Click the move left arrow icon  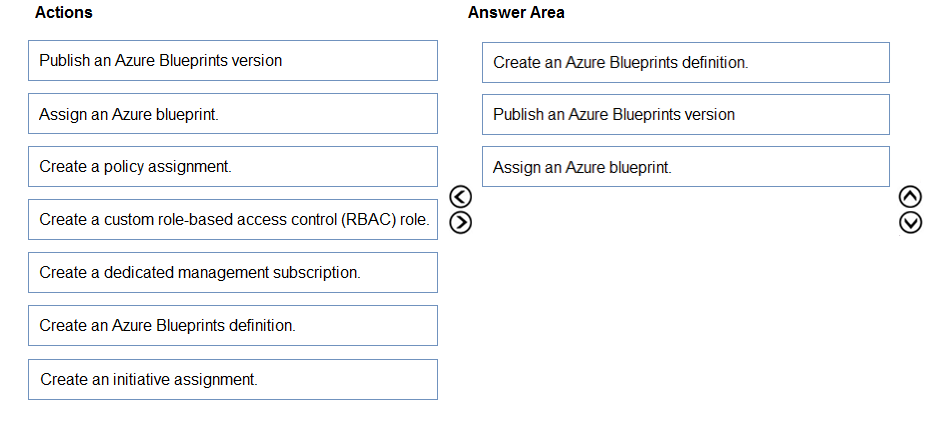tap(460, 199)
